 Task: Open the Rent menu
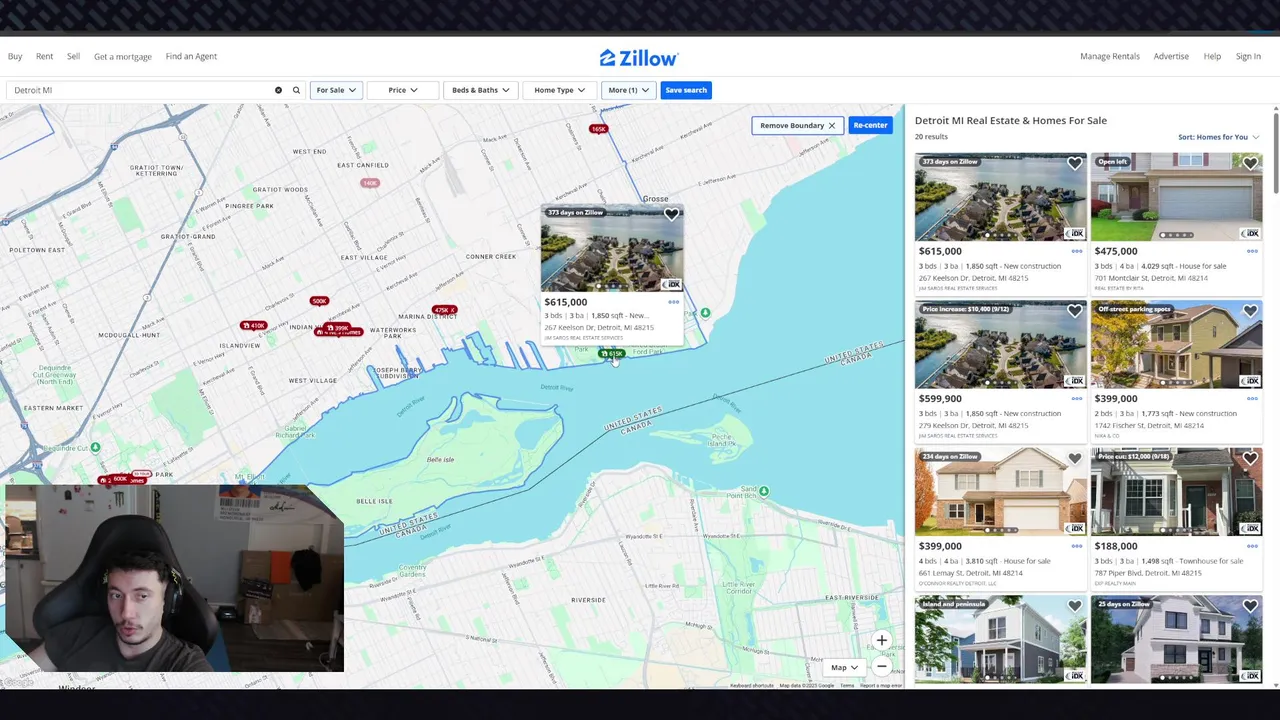(x=44, y=56)
